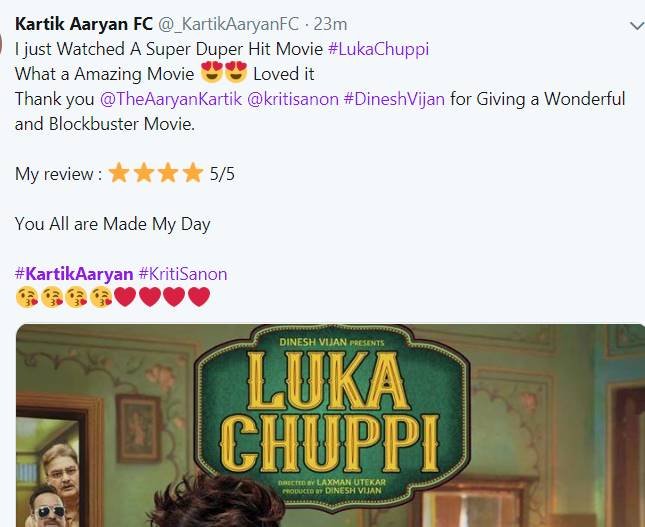Click the last red heart emoji
The image size is (645, 527).
(x=199, y=297)
